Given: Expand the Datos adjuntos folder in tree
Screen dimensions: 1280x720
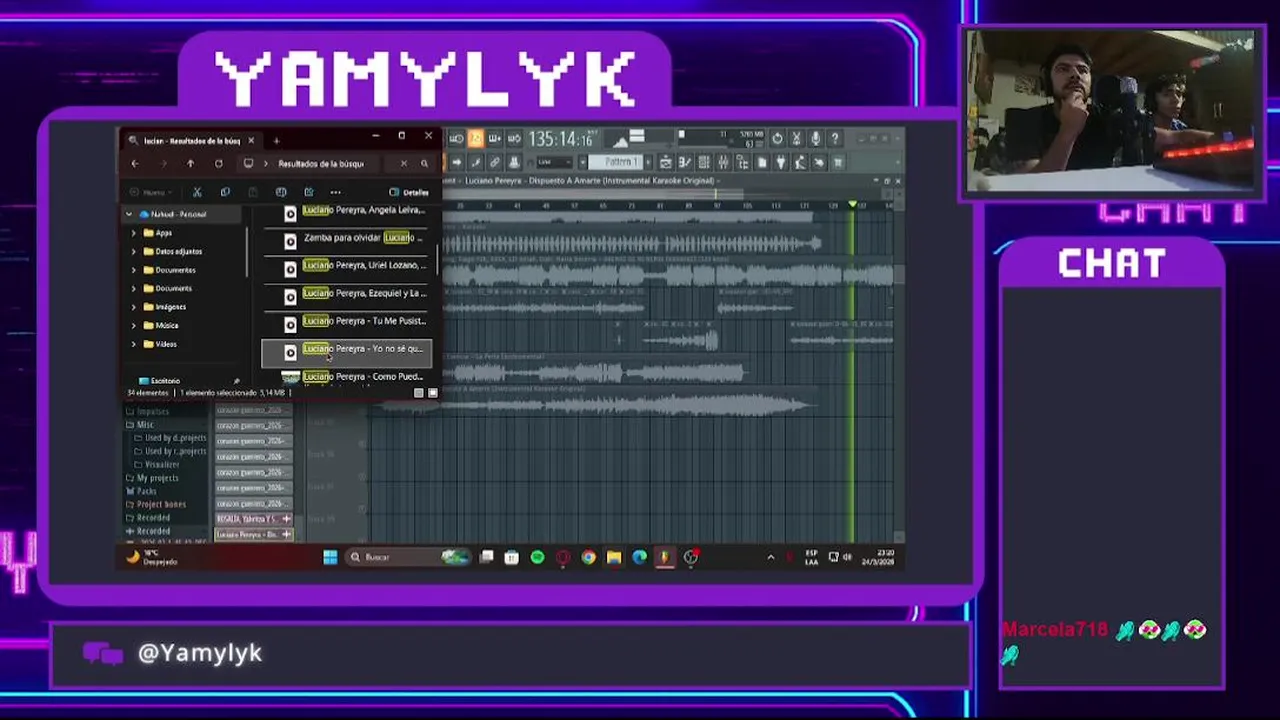Looking at the screenshot, I should click(x=134, y=251).
